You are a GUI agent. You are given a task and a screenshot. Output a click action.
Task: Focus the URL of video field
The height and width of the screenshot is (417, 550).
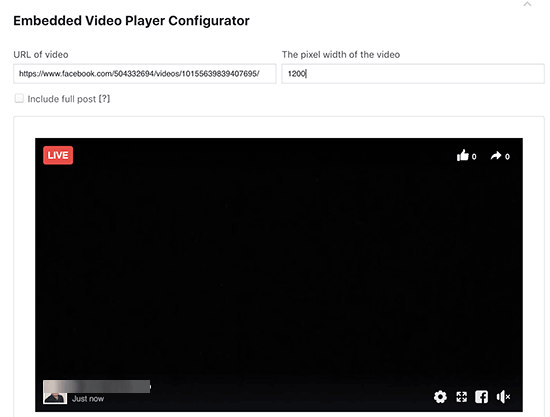(145, 74)
